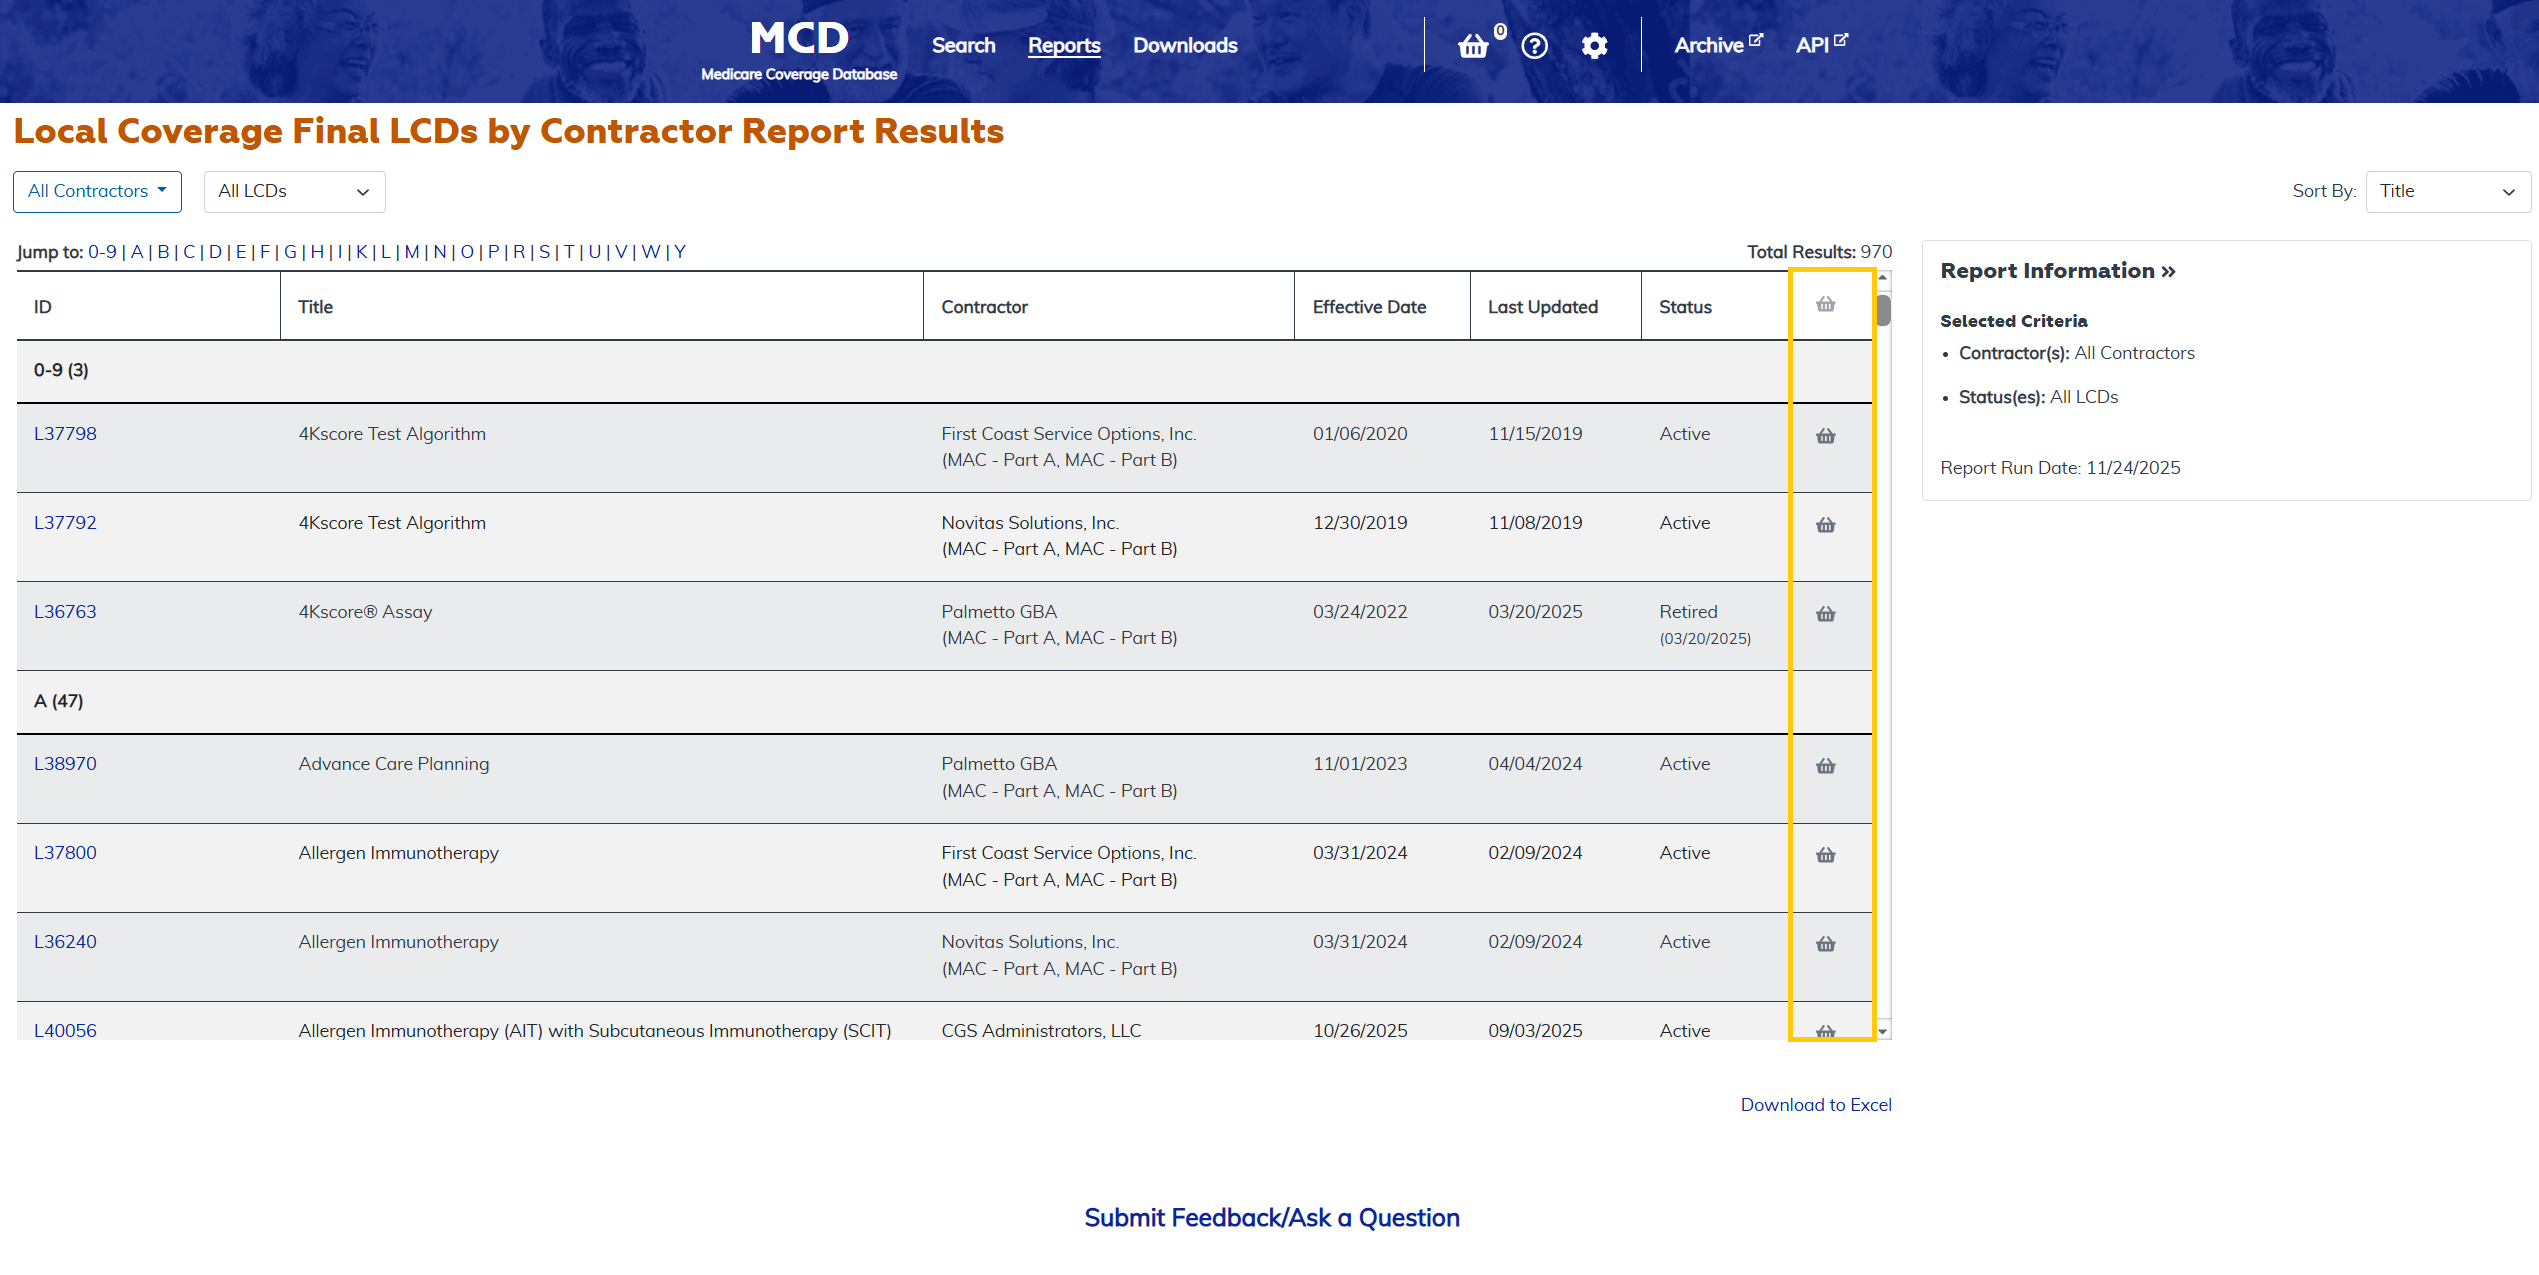The width and height of the screenshot is (2539, 1275).
Task: Add L36240 Allergen Immunotherapy to basket
Action: click(1825, 944)
